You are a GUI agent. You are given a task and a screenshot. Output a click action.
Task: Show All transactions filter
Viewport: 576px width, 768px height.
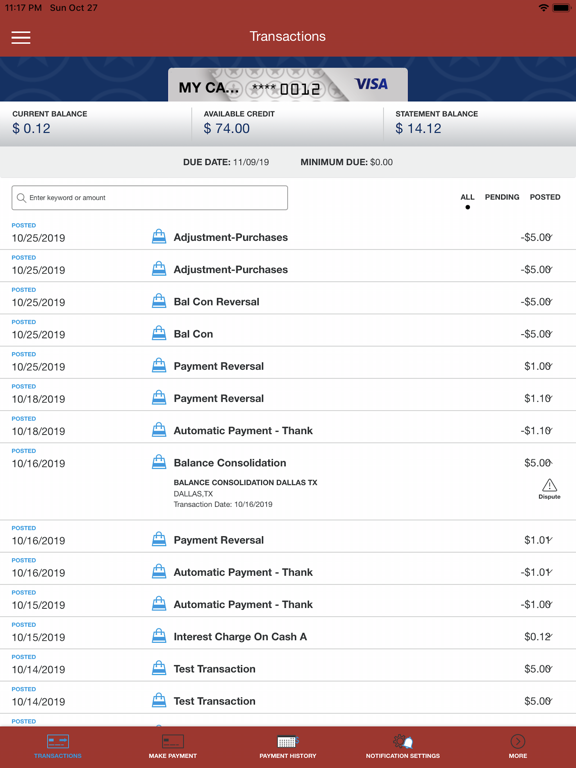click(x=467, y=197)
